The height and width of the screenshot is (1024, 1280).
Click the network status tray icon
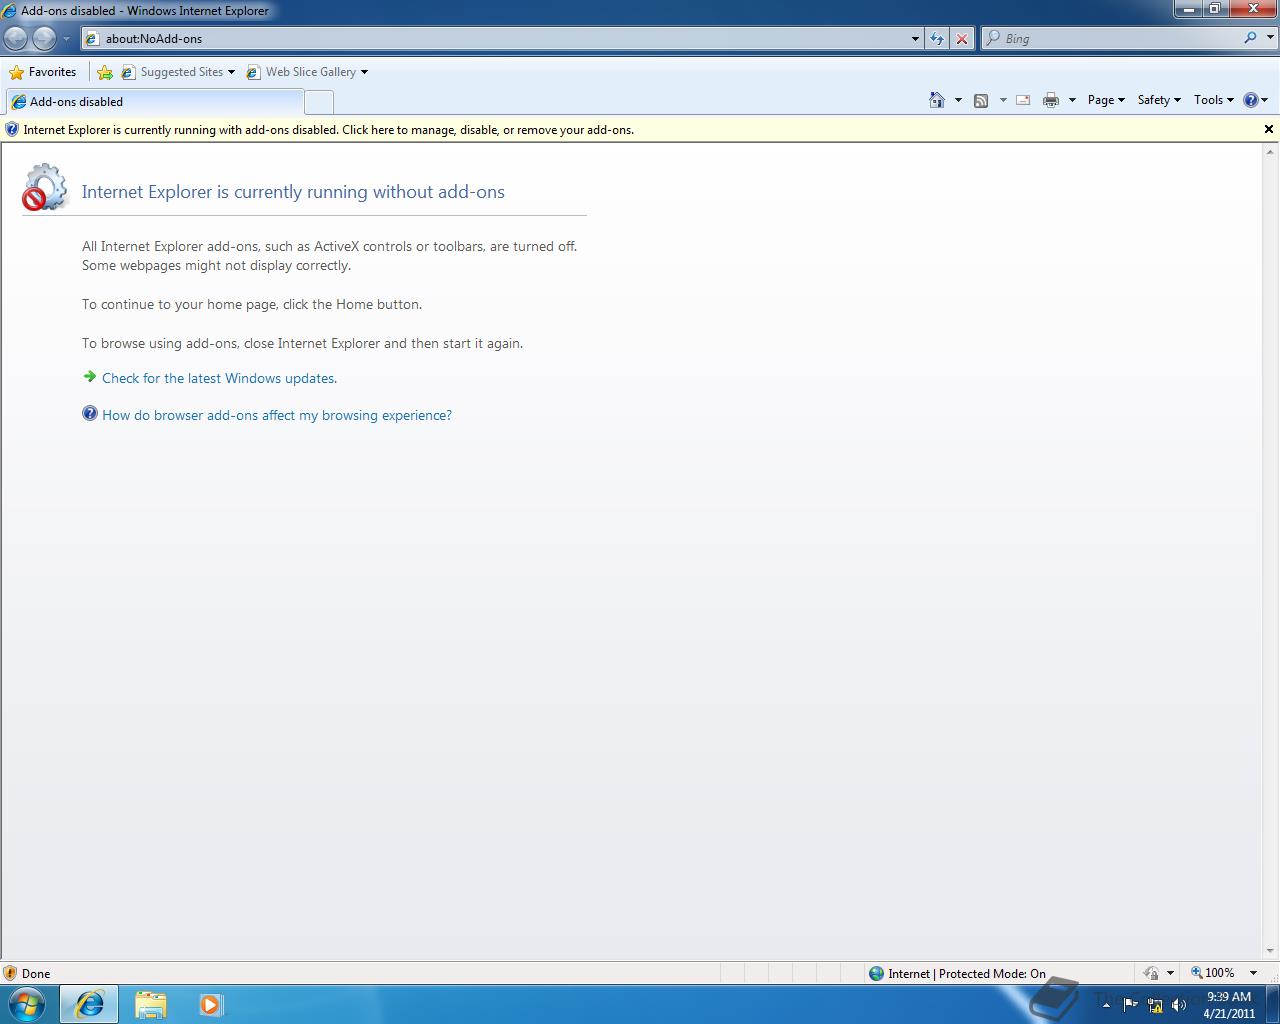tap(1155, 1005)
